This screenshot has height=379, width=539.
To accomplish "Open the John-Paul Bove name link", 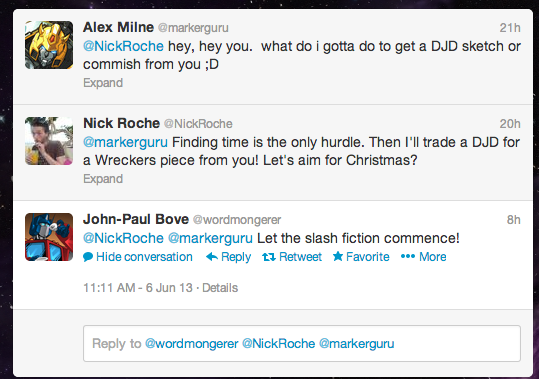I will click(136, 219).
